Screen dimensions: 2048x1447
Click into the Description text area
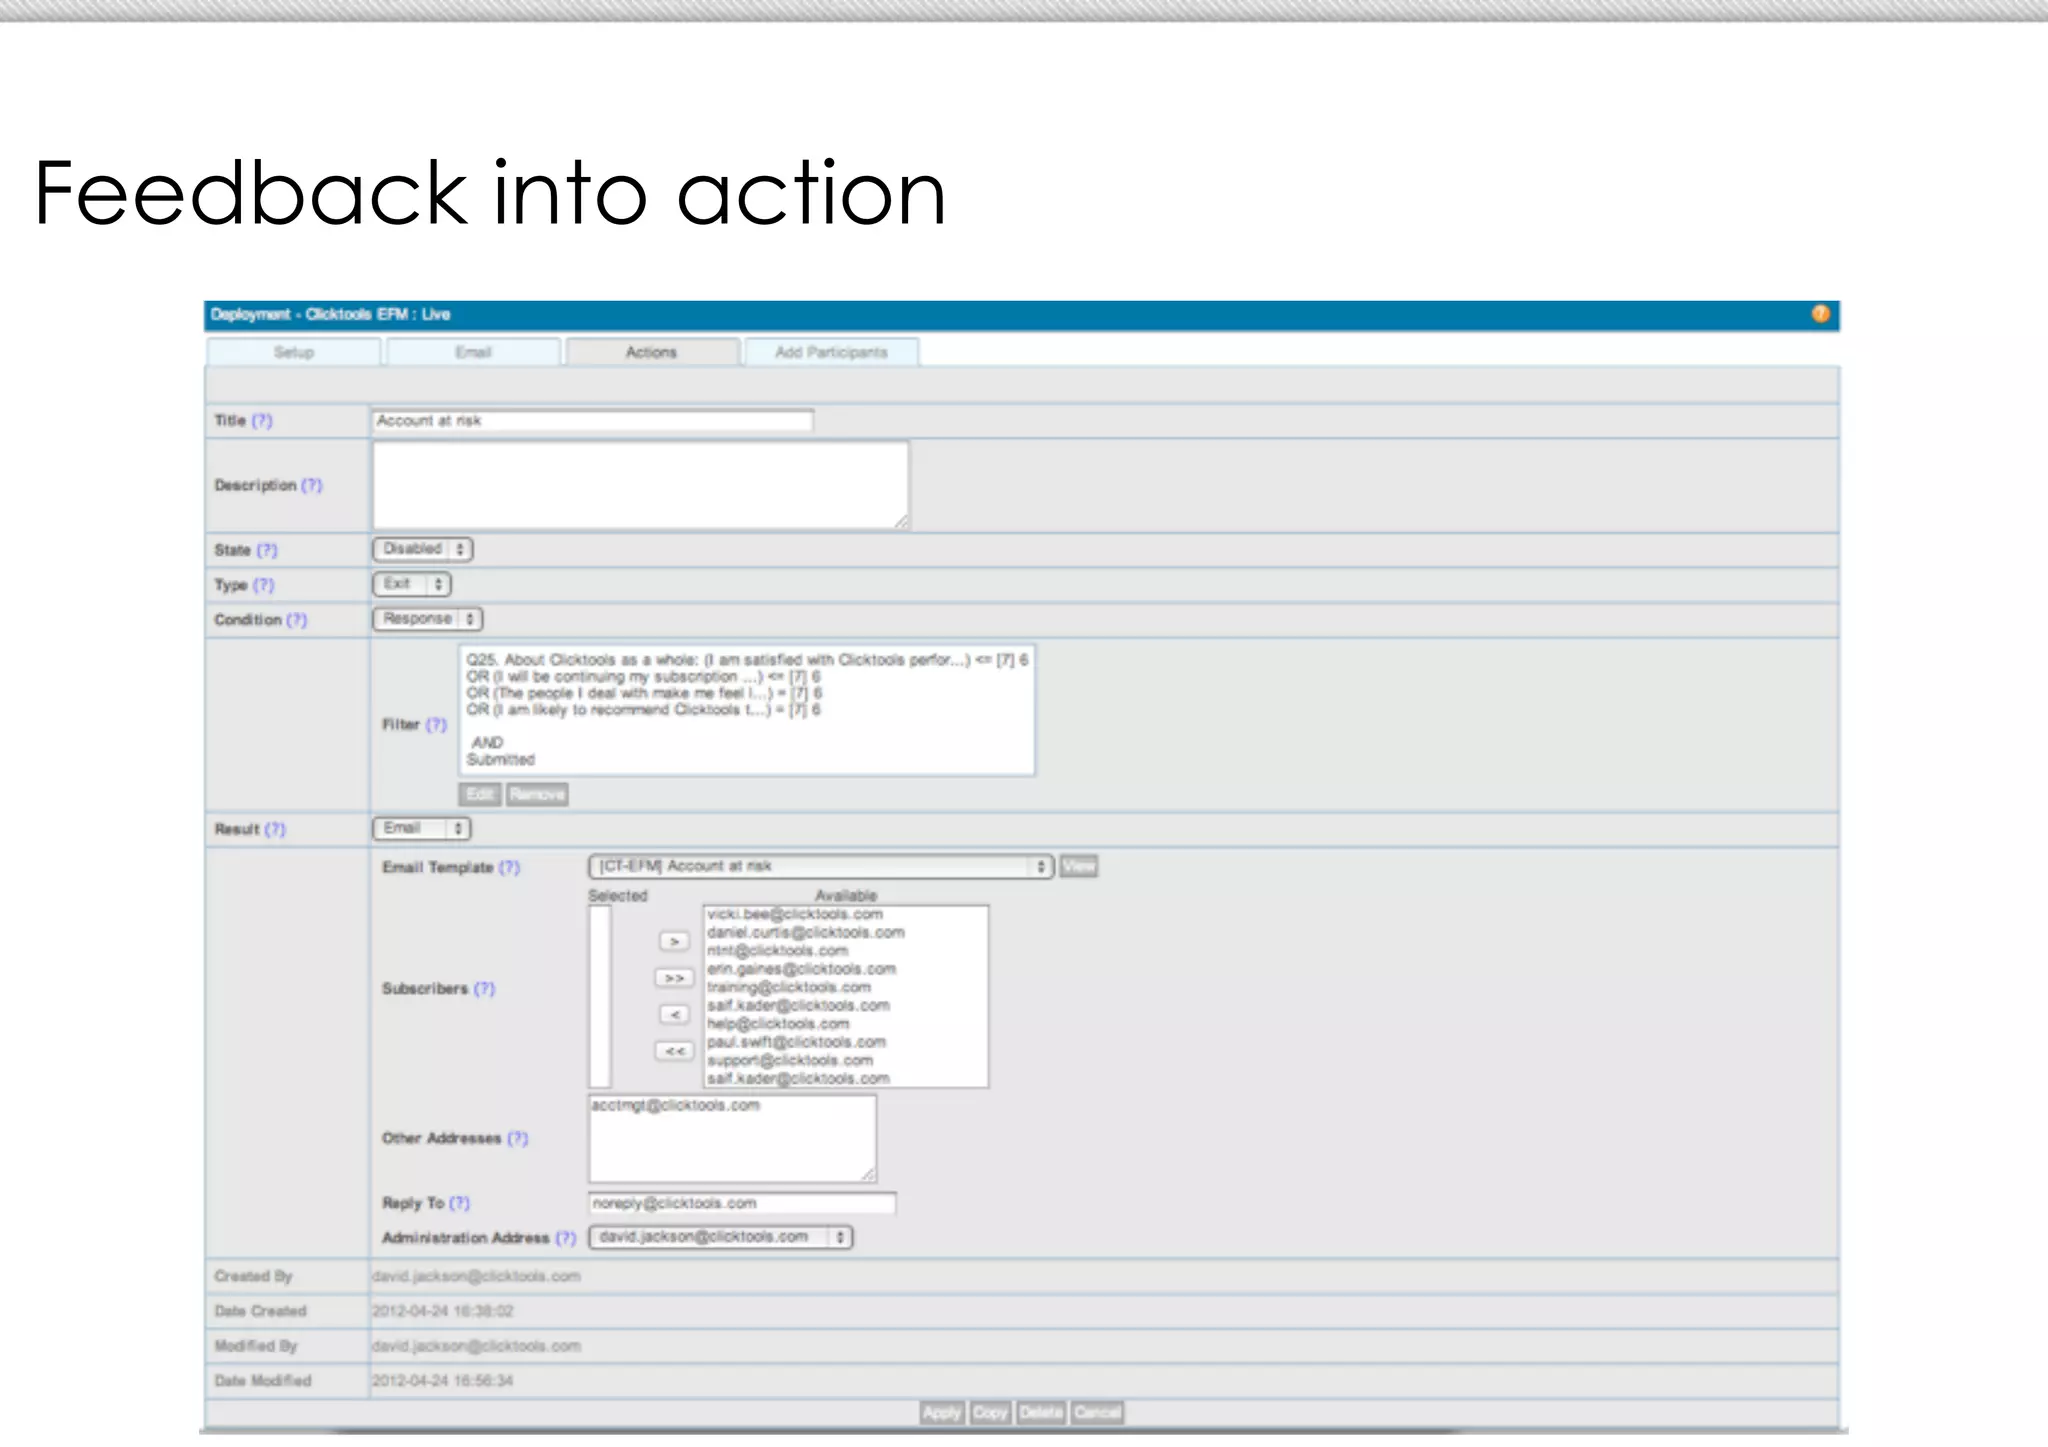(641, 485)
